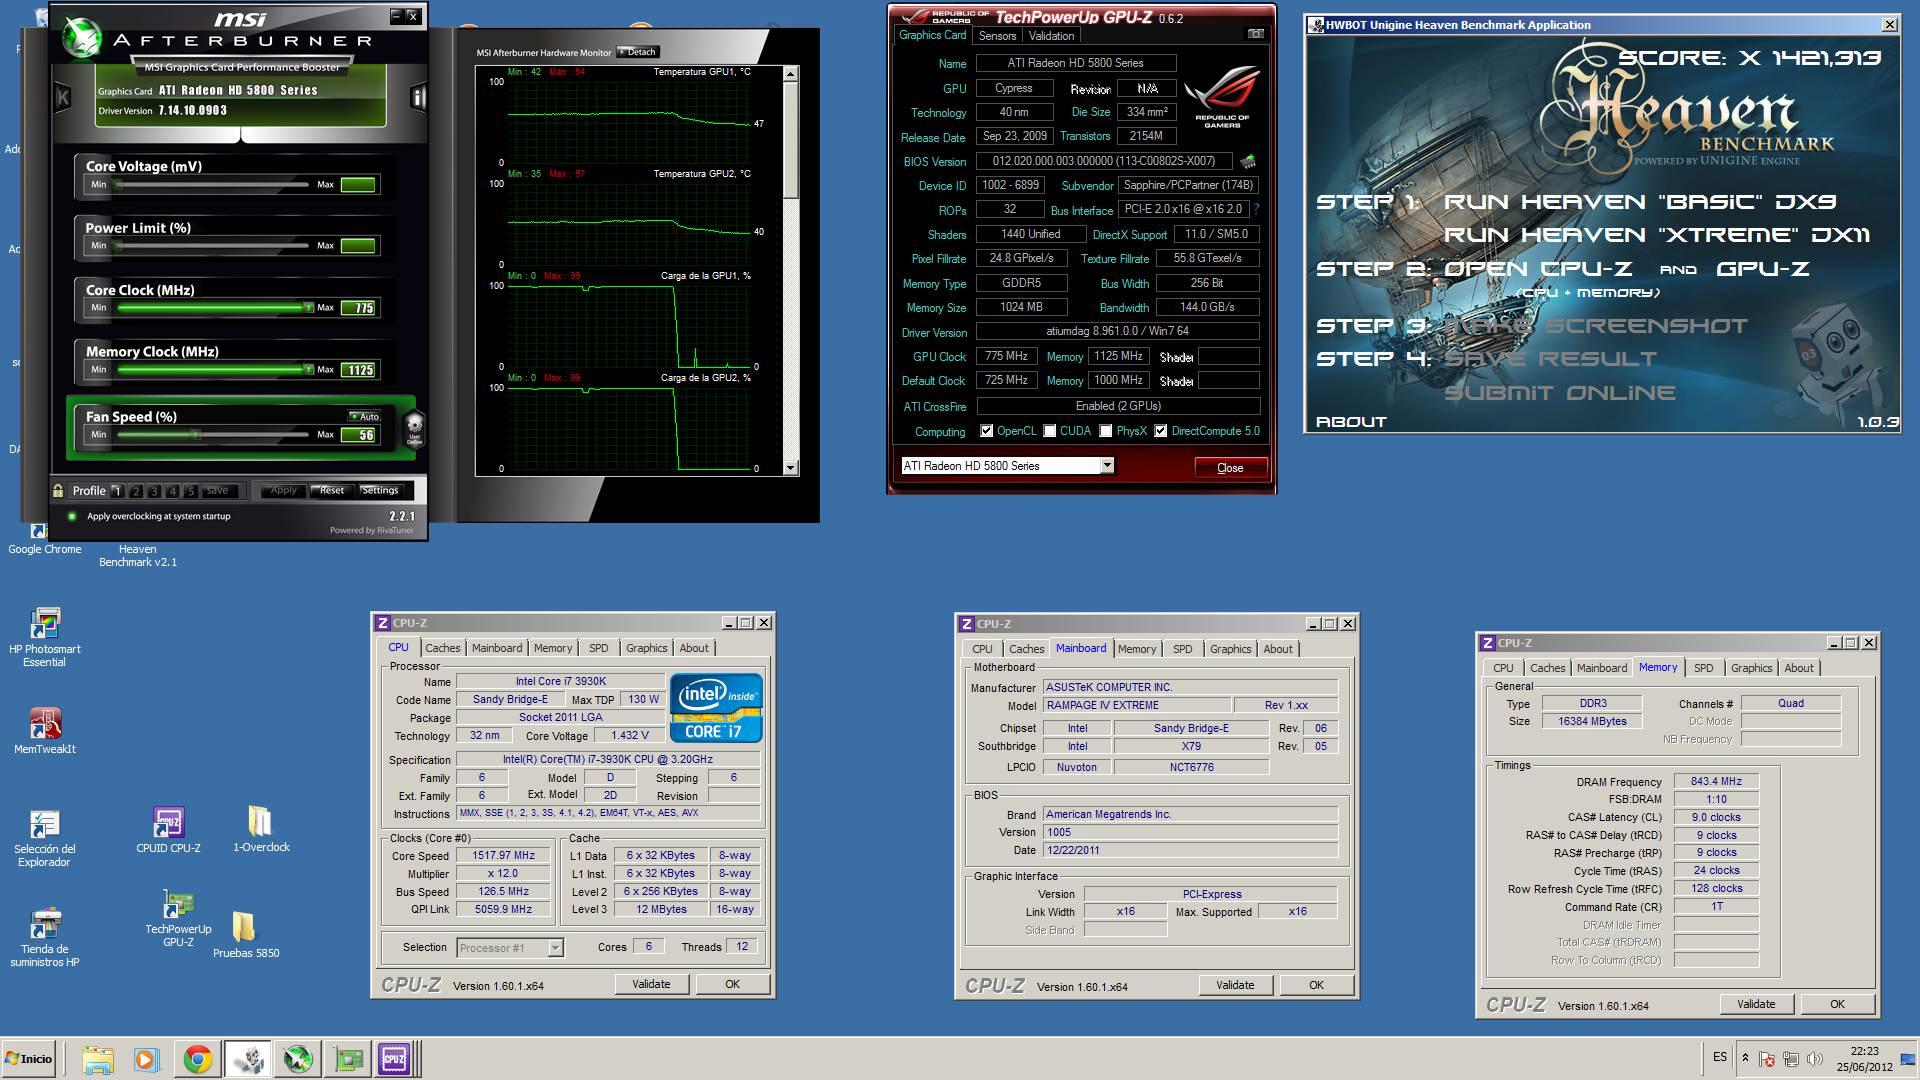Open the CPUID CPU-Z desktop shortcut
Screen dimensions: 1920x1080
click(168, 830)
